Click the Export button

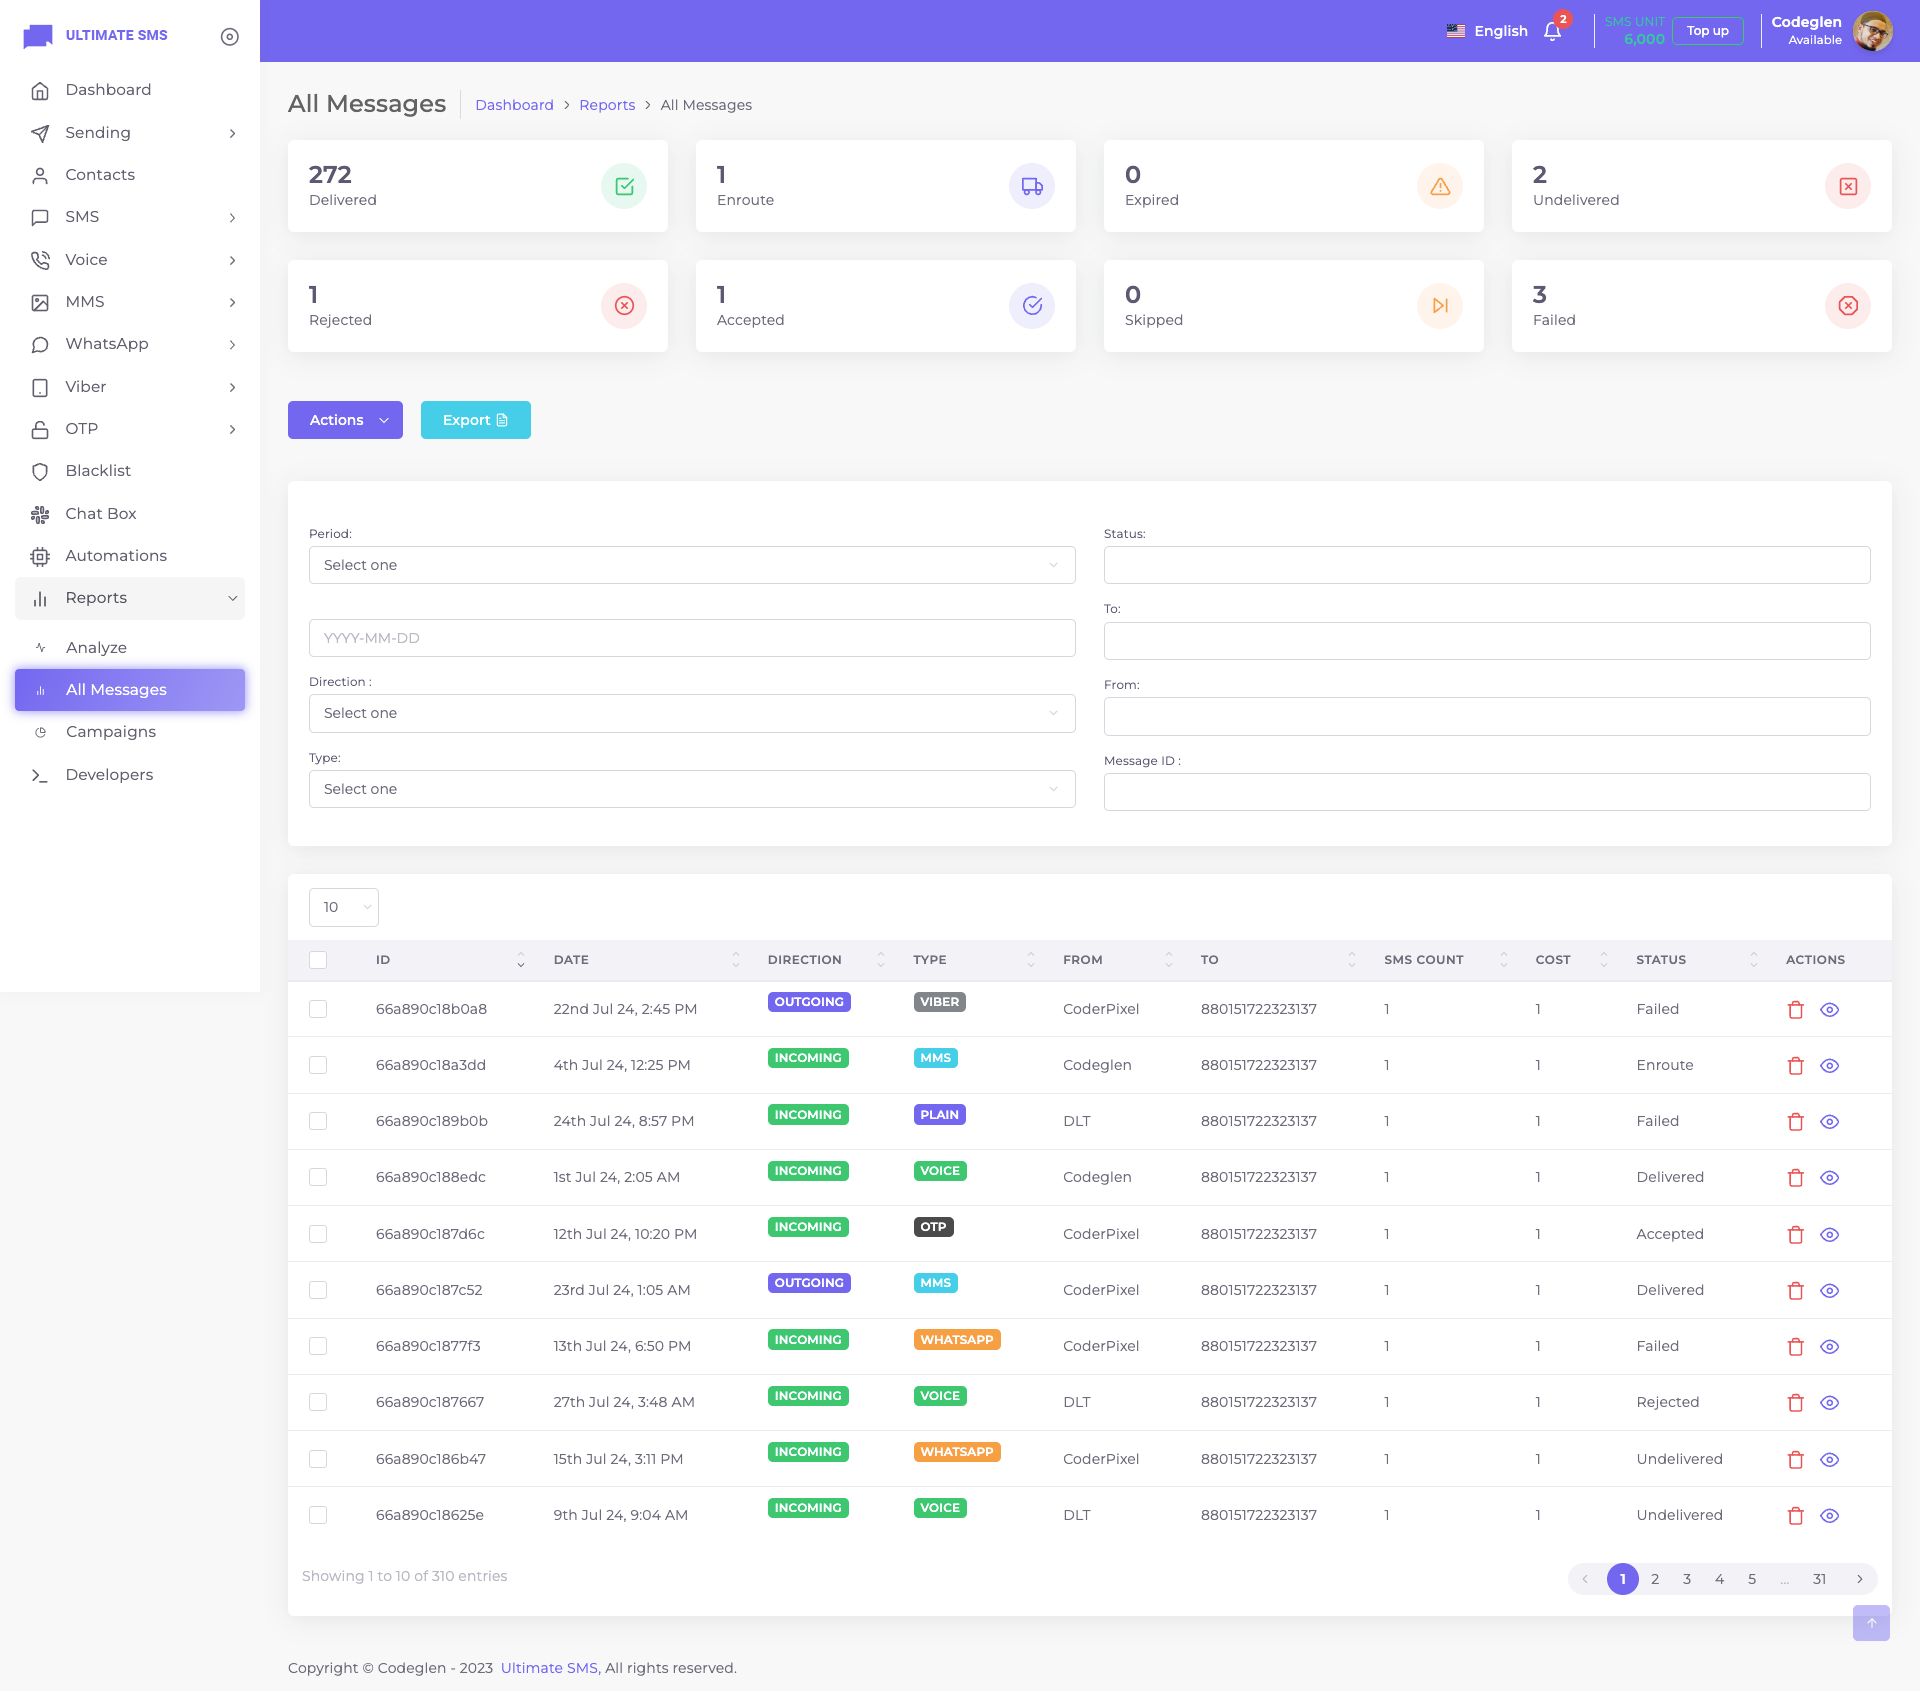coord(475,420)
